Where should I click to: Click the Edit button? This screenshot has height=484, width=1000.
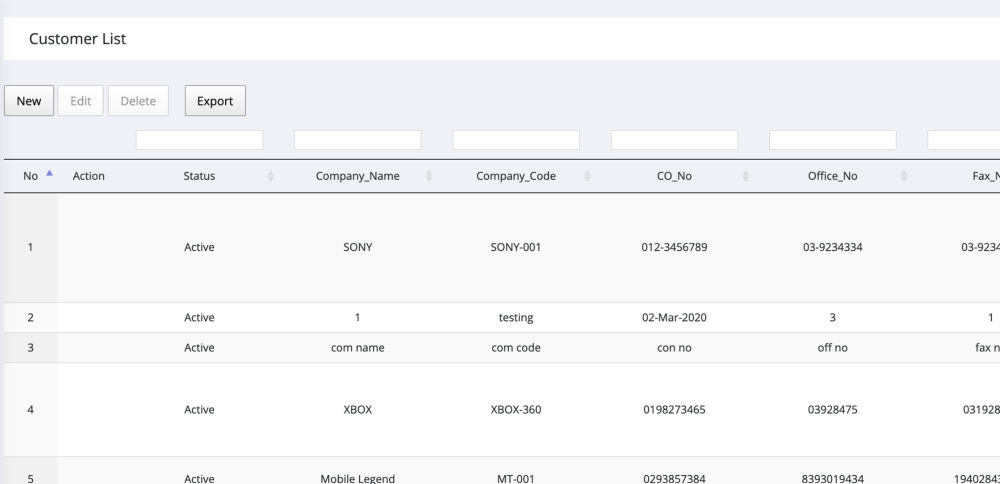click(80, 101)
